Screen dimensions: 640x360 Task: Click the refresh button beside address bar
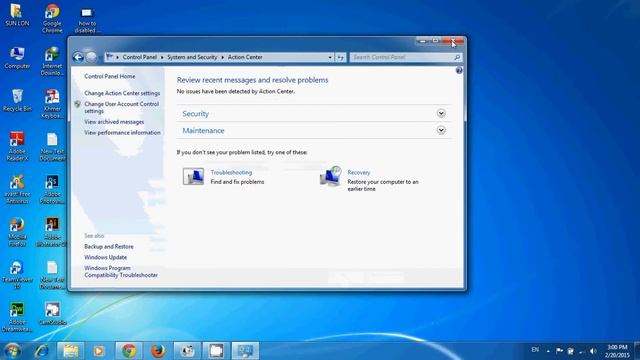click(x=340, y=58)
